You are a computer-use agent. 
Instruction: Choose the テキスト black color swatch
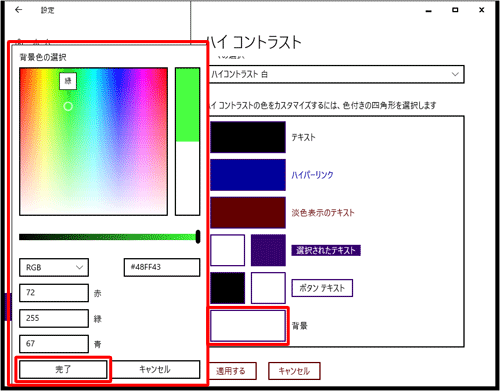[x=248, y=137]
